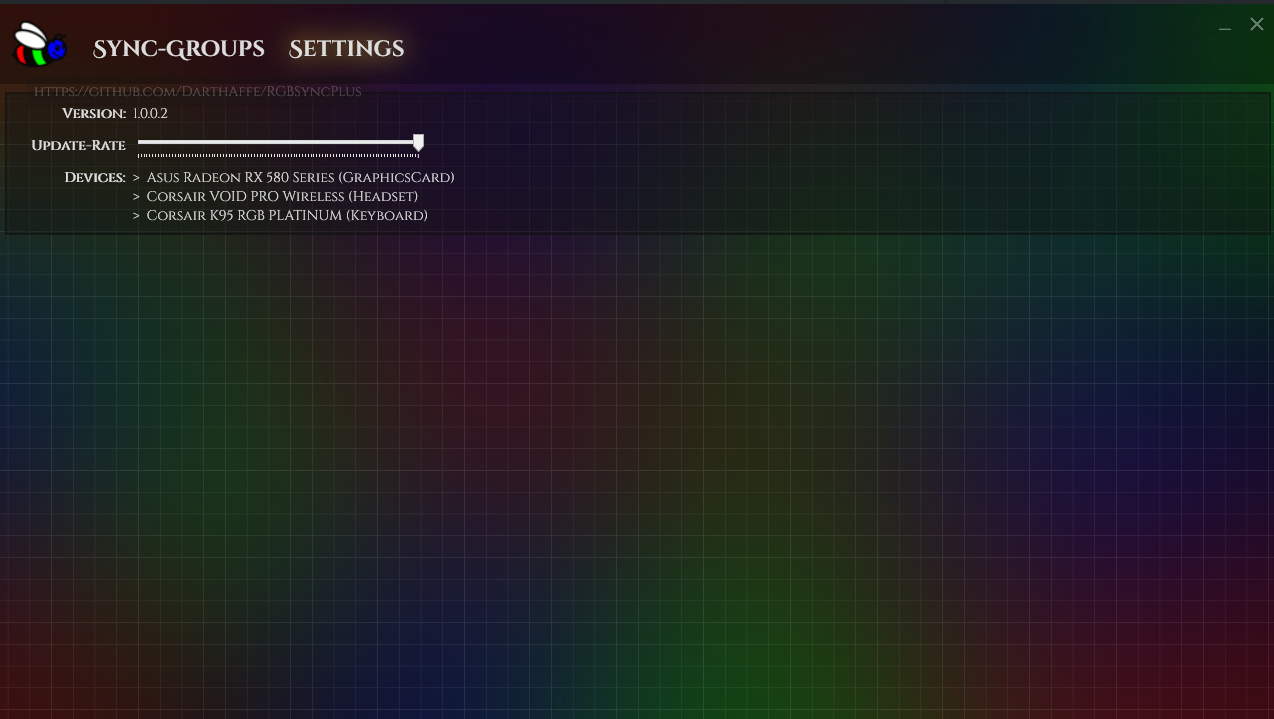1274x719 pixels.
Task: Expand the Asus Radeon RX 580 Series device
Action: [136, 177]
